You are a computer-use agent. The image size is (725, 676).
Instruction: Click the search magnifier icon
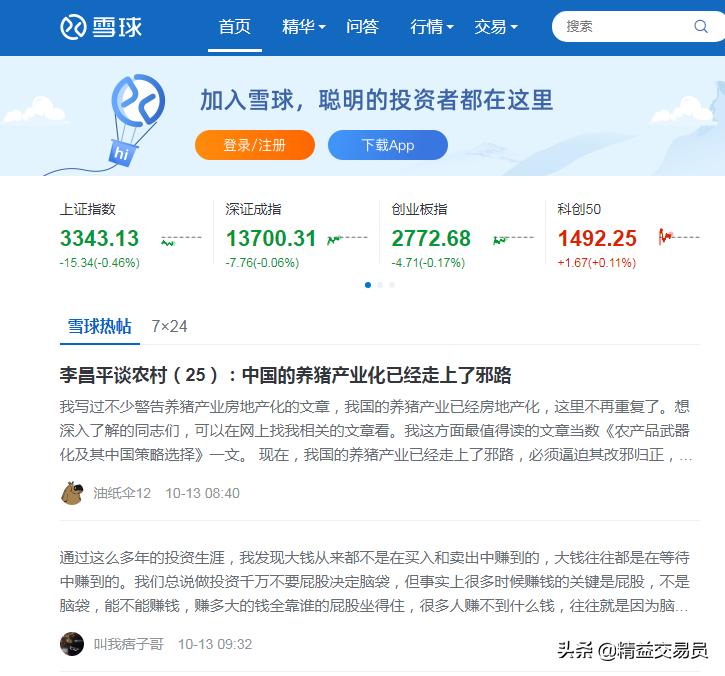[x=701, y=26]
